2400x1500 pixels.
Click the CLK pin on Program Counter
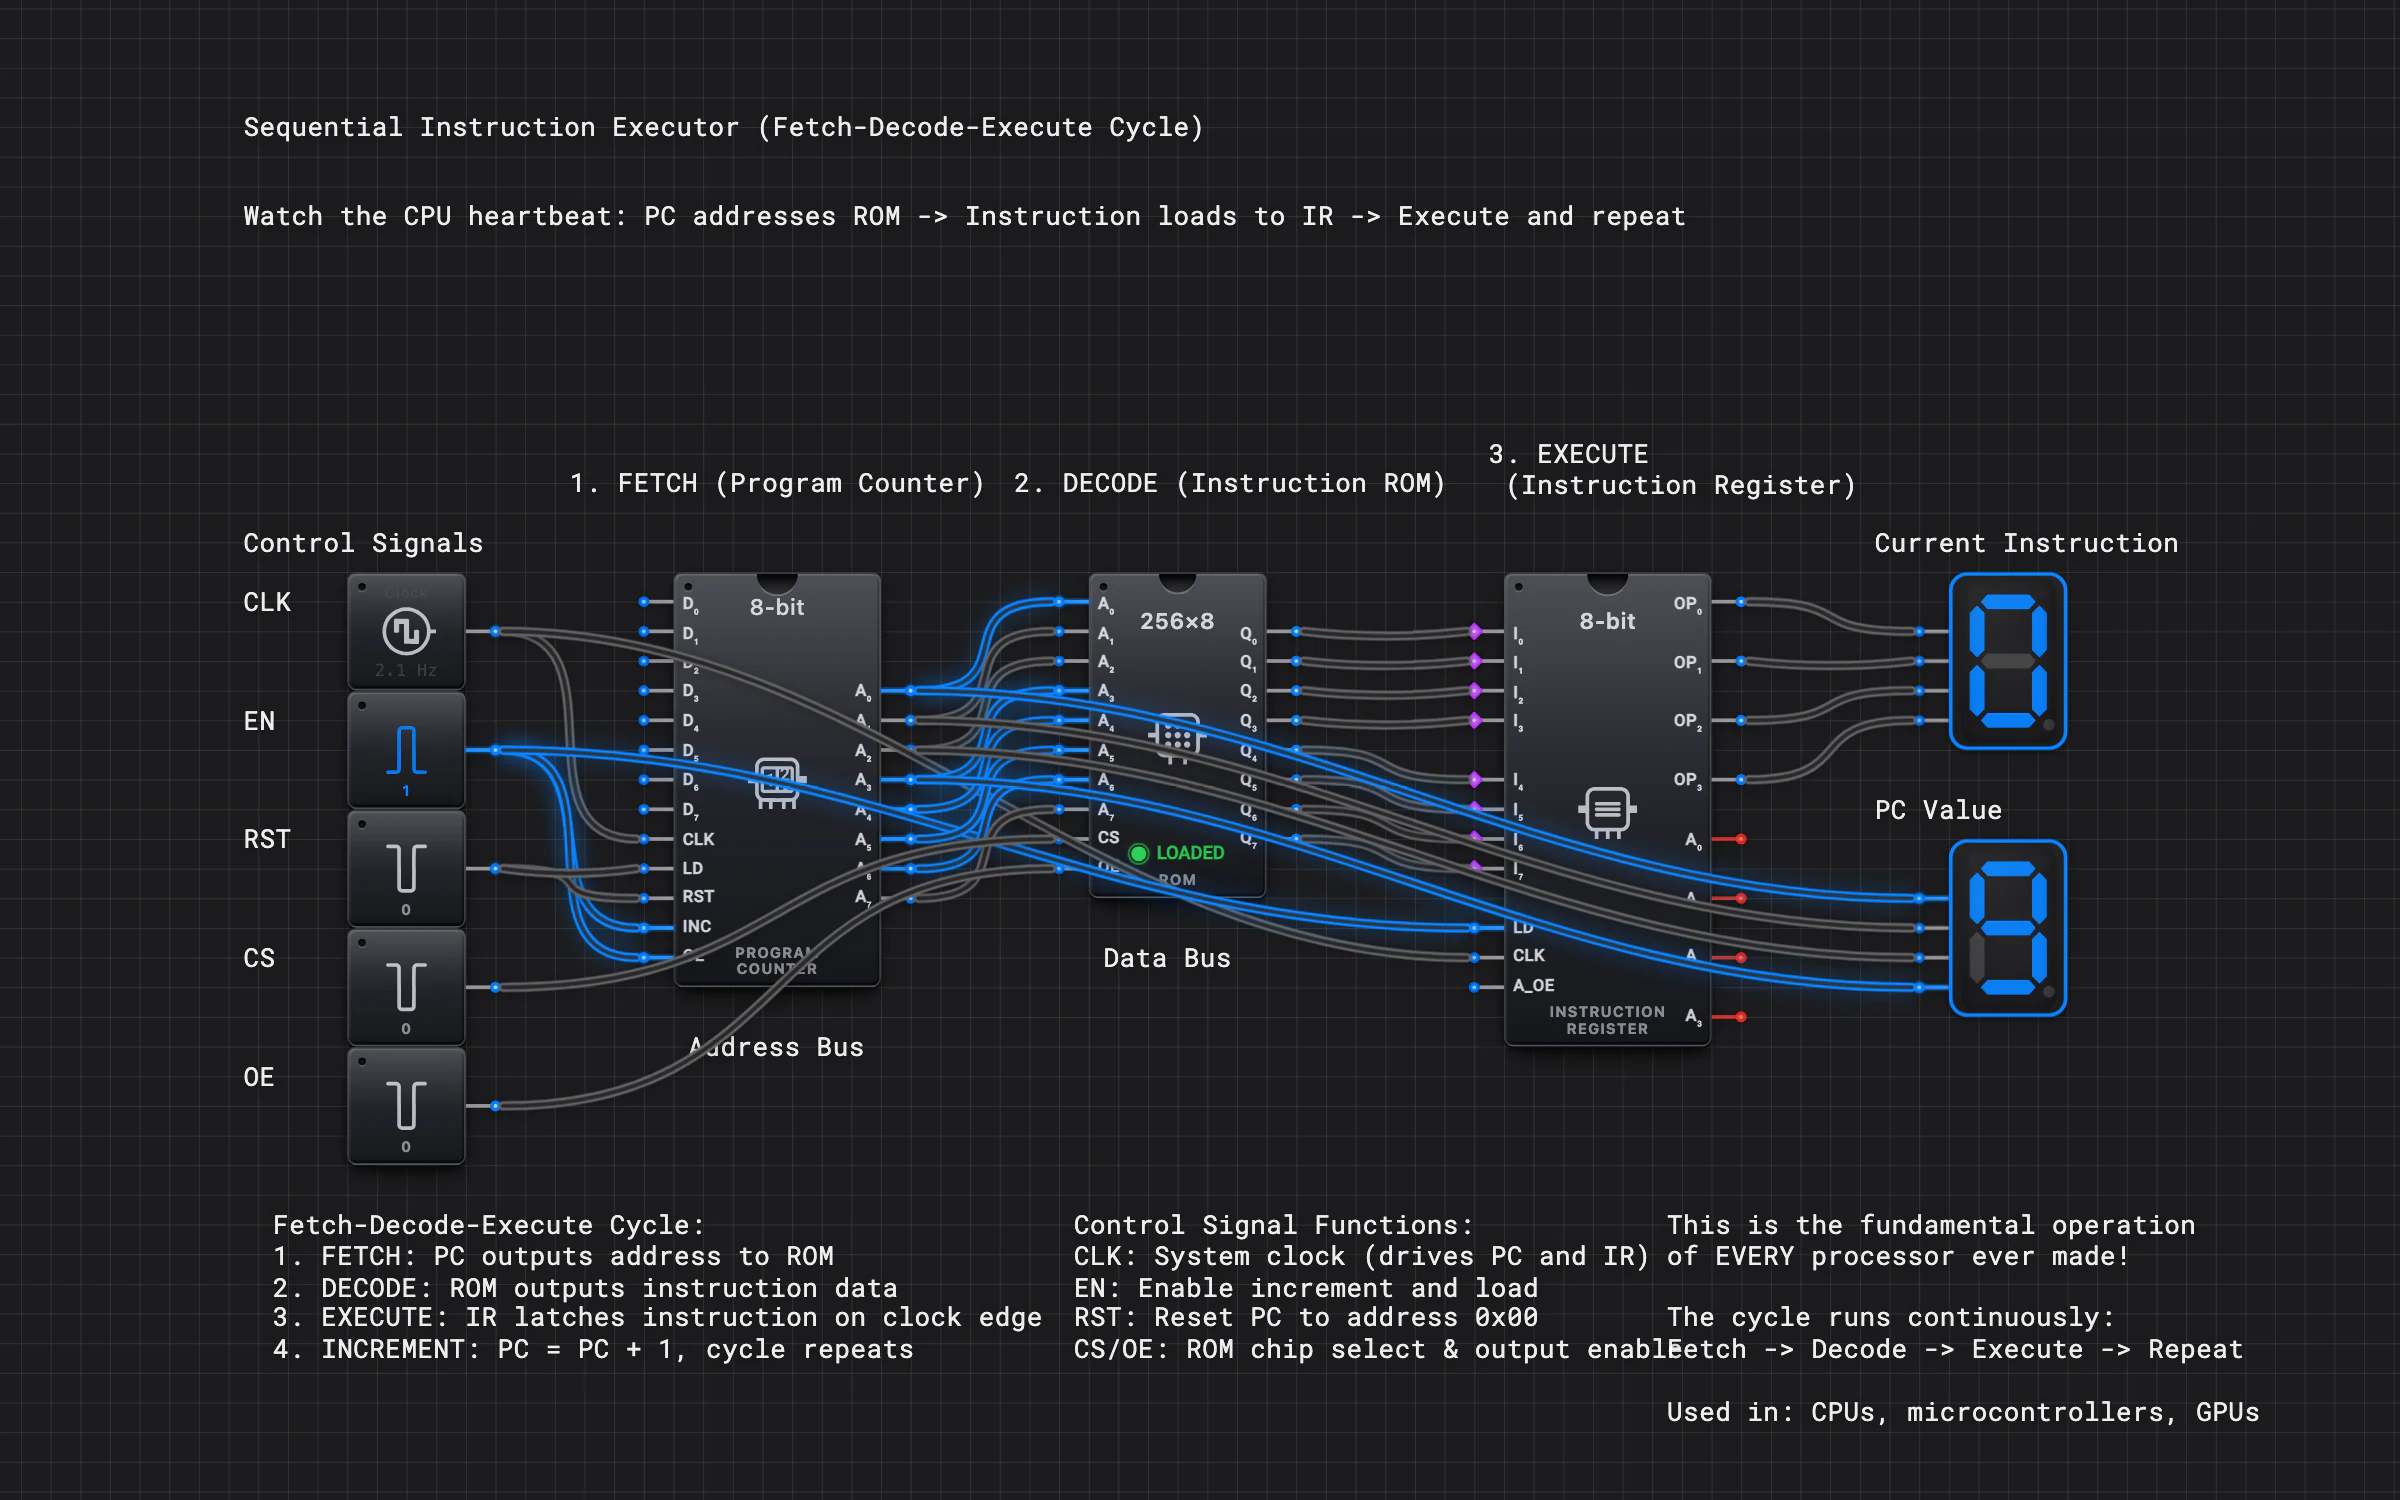645,839
